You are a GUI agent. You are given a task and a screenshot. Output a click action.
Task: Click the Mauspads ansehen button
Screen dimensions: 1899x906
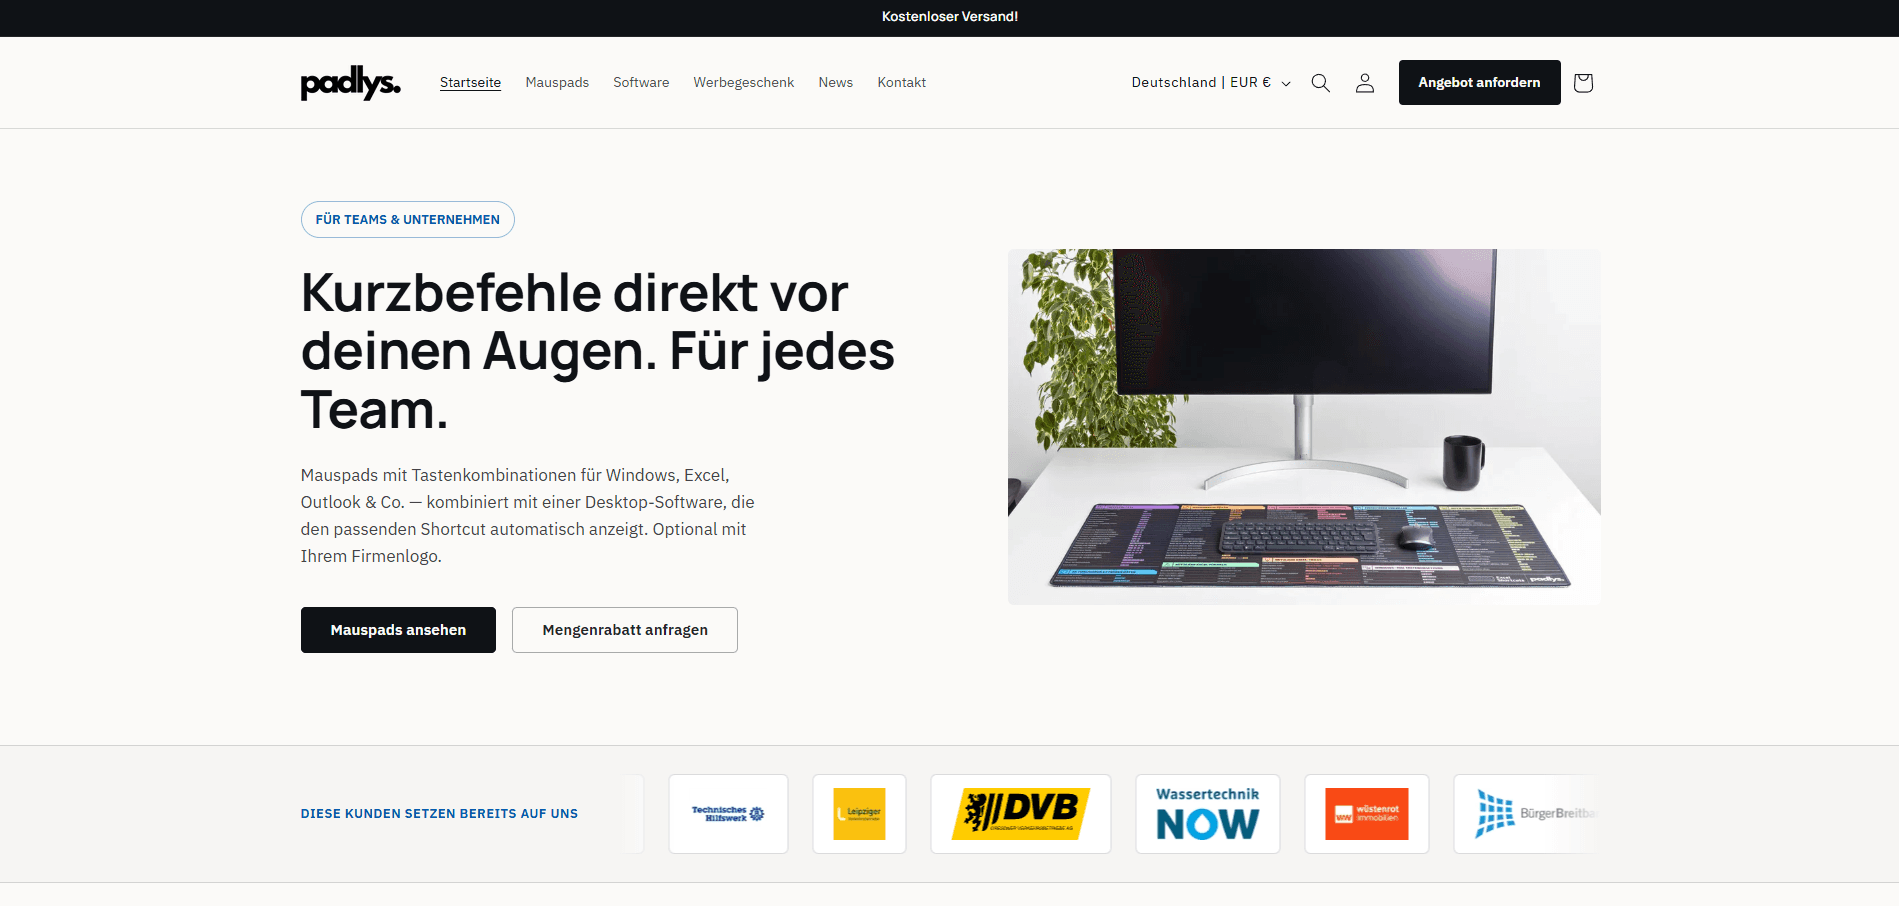tap(398, 630)
